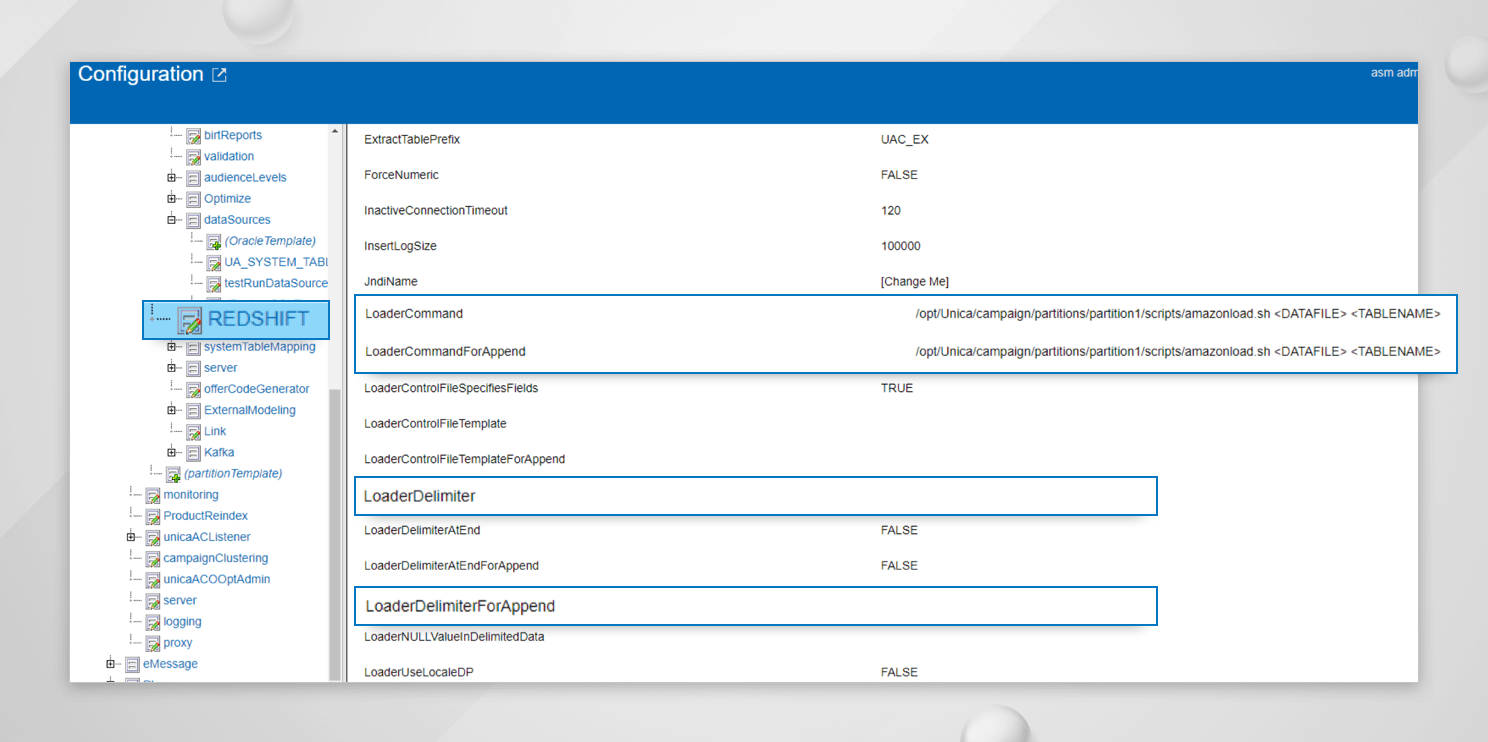Click the pencil icon next to monitoring
The height and width of the screenshot is (742, 1488).
pos(152,494)
